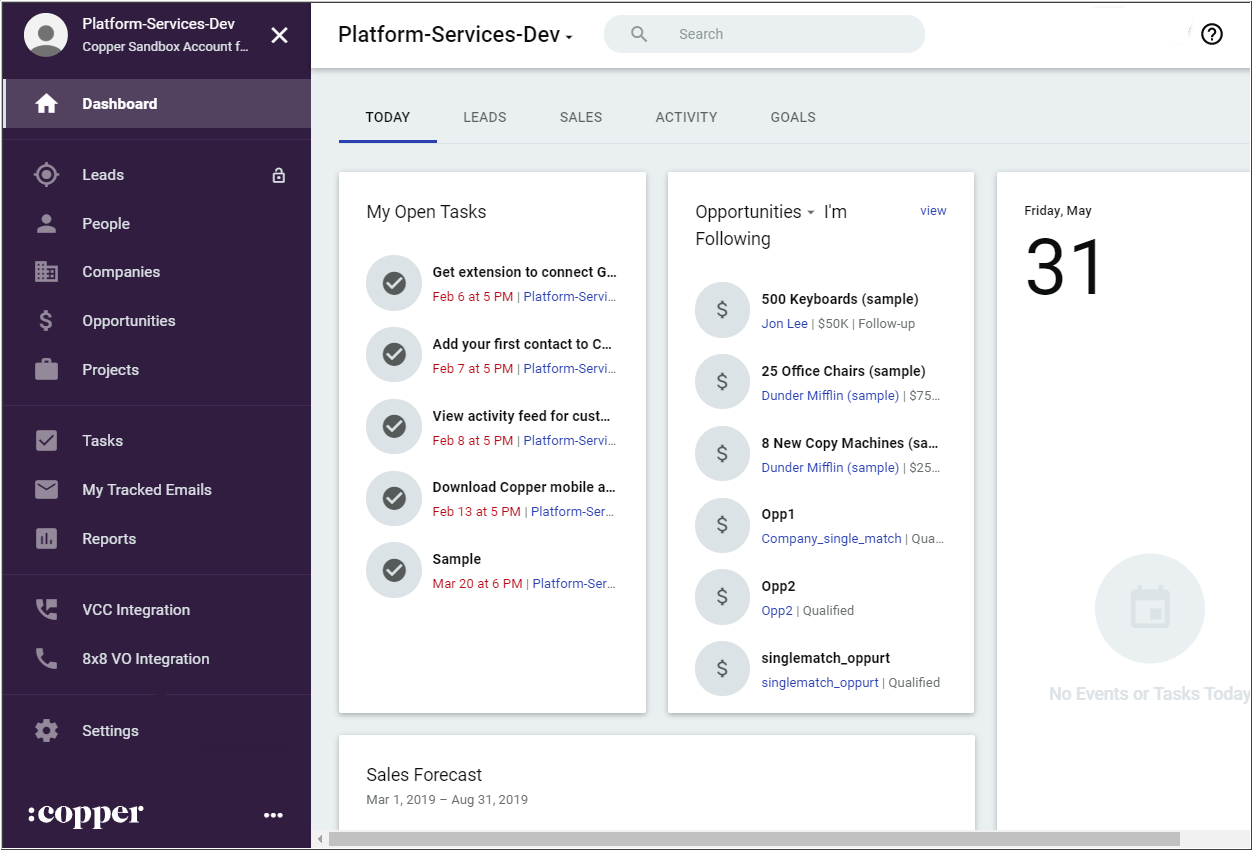This screenshot has height=850, width=1252.
Task: Switch to the ACTIVITY tab
Action: 686,117
